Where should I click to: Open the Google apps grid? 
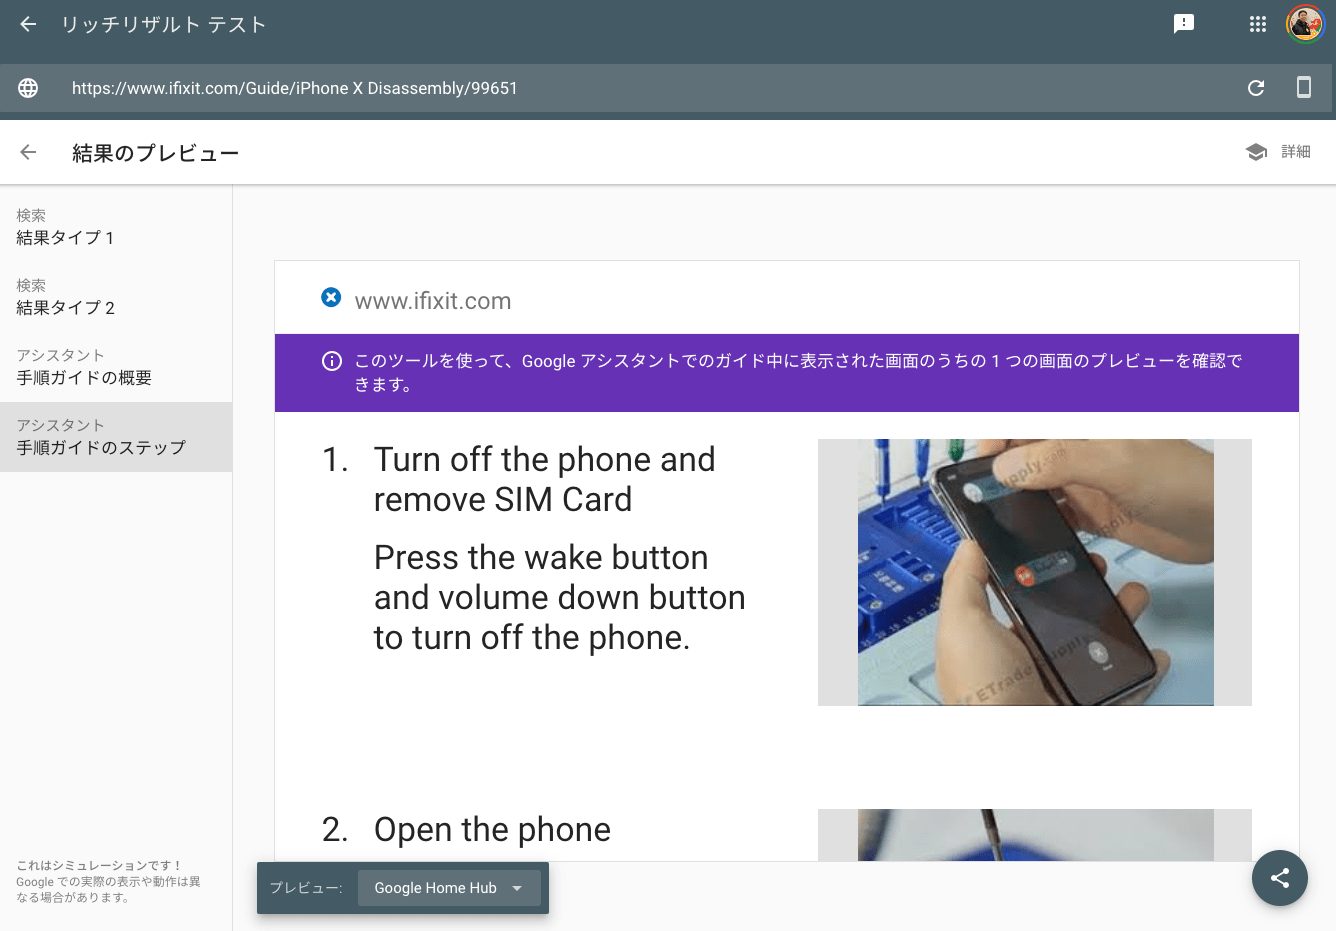pos(1258,24)
